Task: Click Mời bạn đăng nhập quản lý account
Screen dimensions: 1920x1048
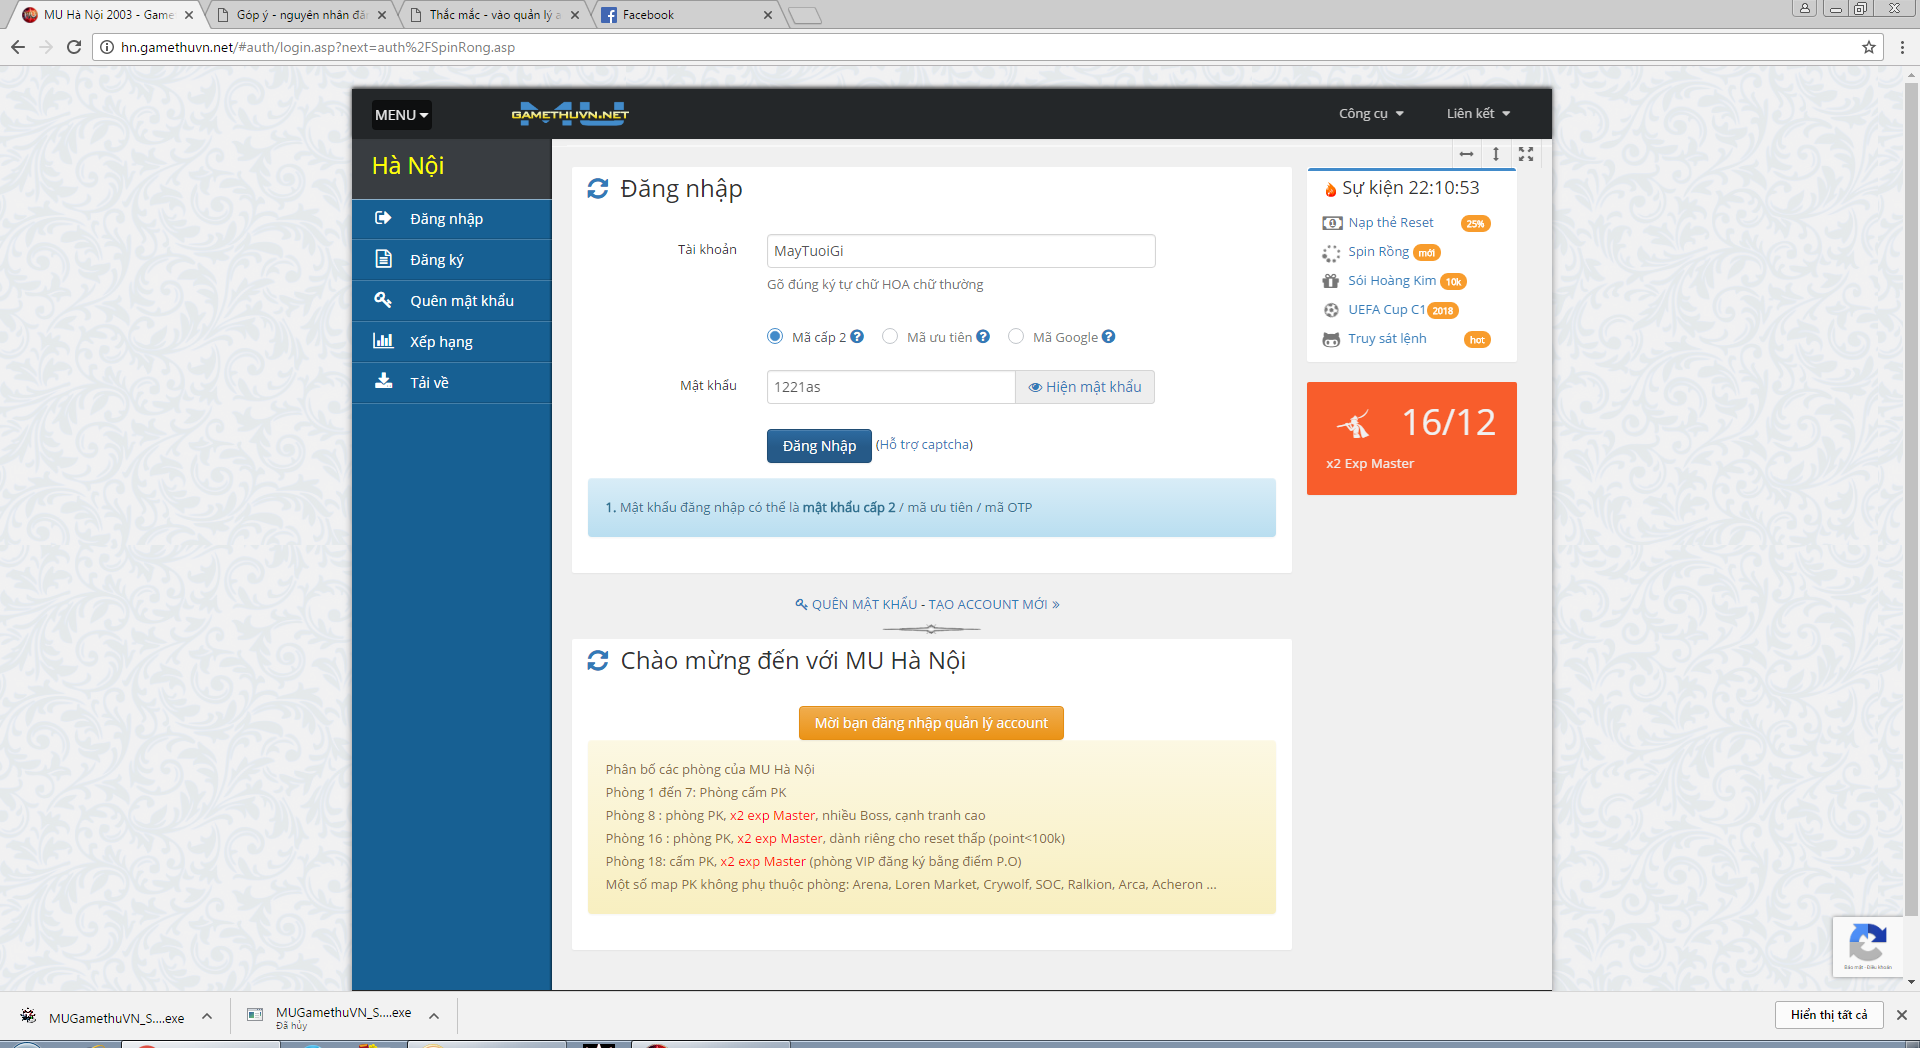Action: (931, 723)
